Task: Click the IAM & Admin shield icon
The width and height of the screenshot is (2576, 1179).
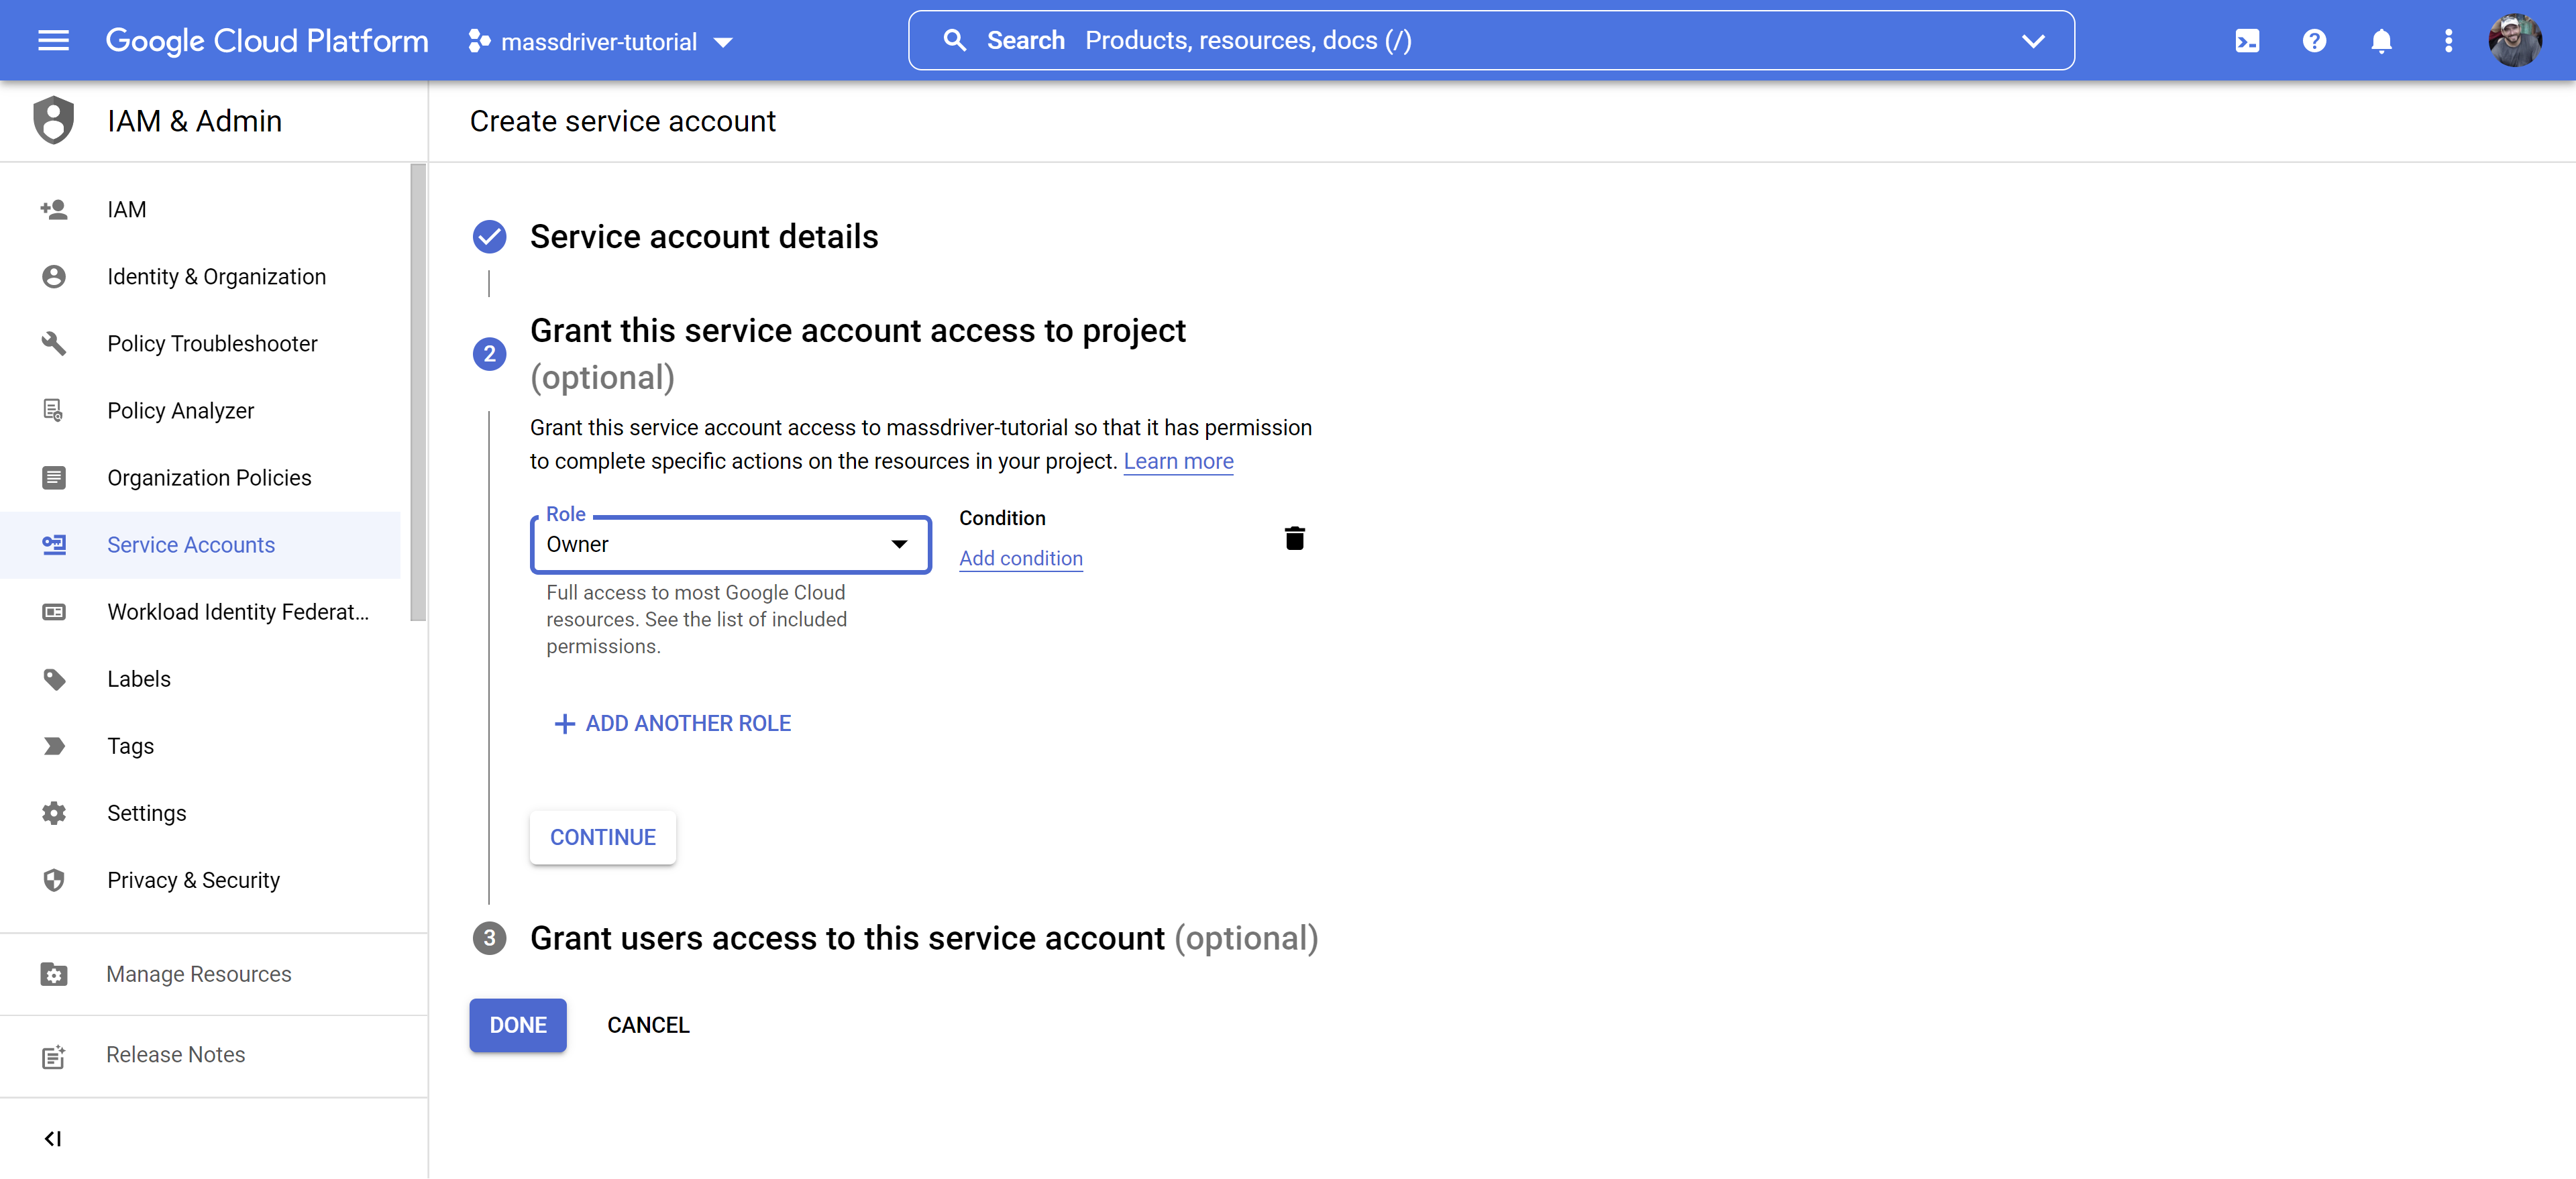Action: (54, 120)
